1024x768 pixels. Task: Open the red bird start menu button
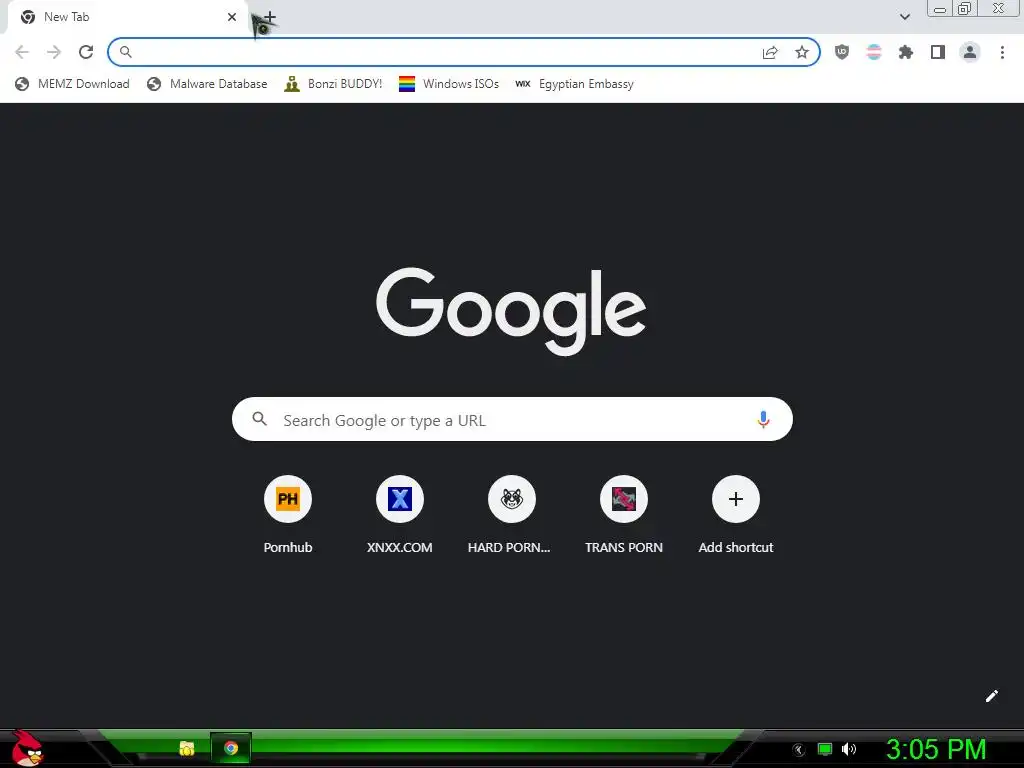coord(27,748)
